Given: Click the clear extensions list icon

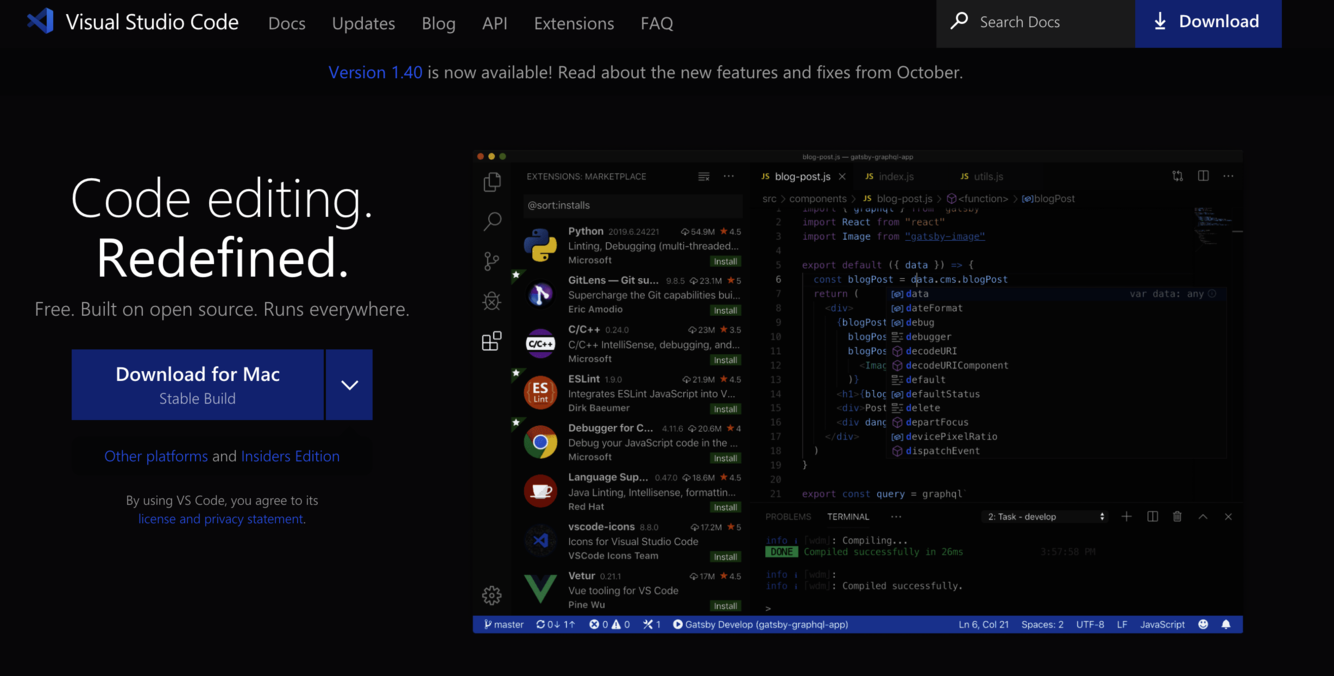Looking at the screenshot, I should (704, 176).
